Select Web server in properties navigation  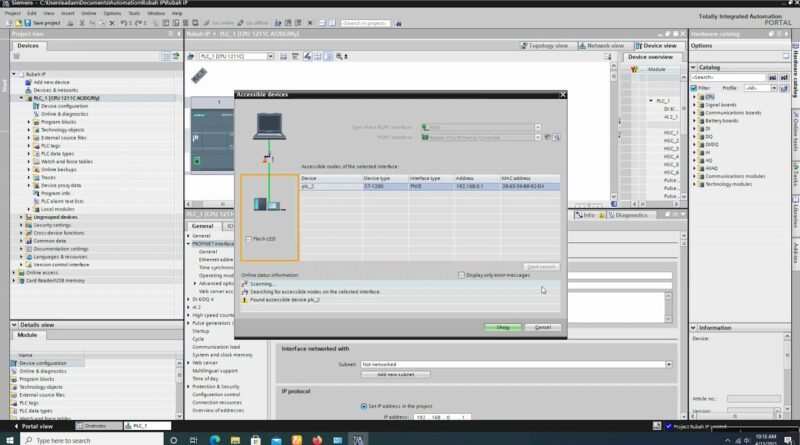click(205, 363)
